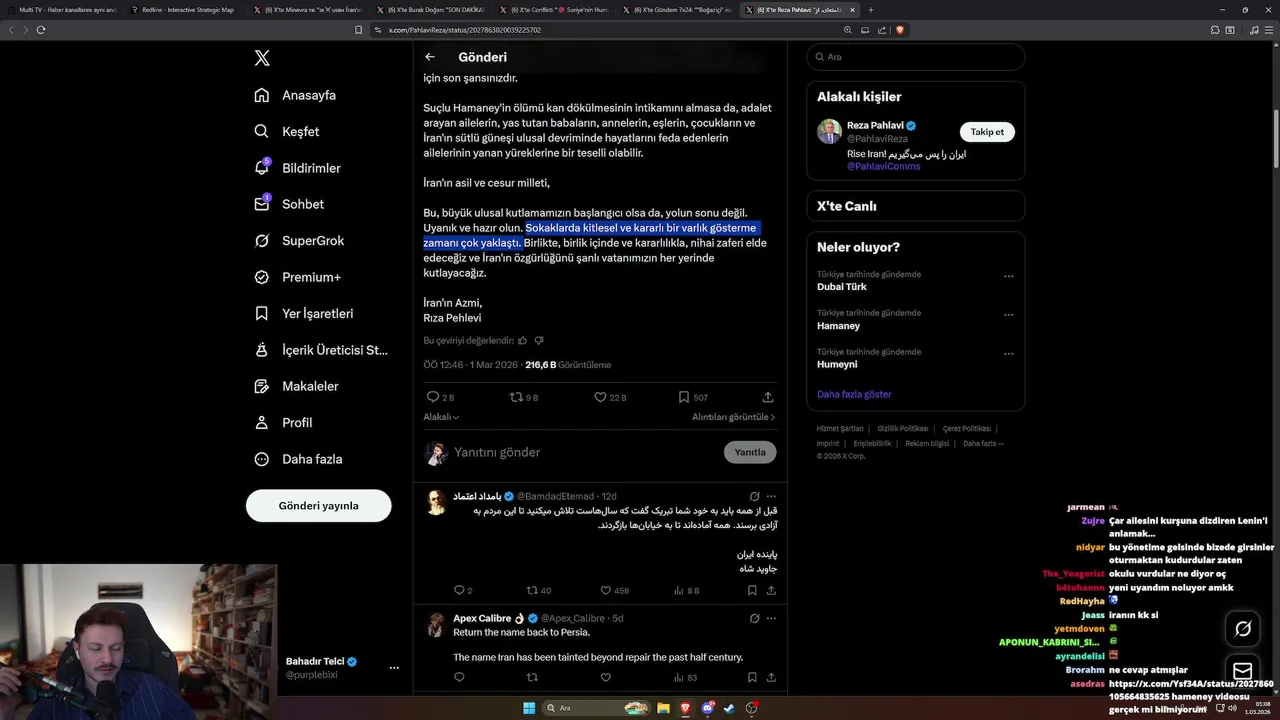
Task: Open more options for Hamaney trend
Action: pos(1008,315)
